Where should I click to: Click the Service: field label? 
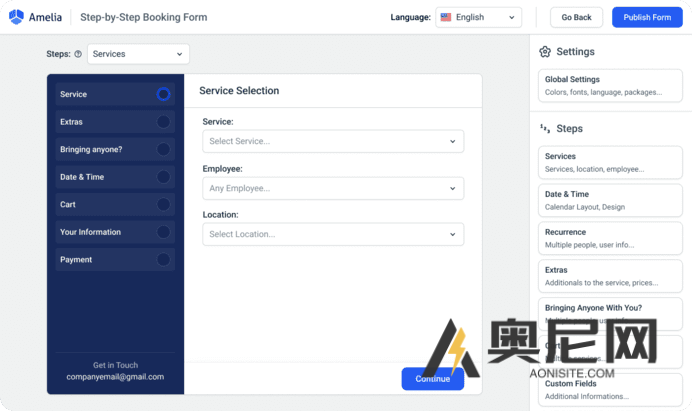218,121
